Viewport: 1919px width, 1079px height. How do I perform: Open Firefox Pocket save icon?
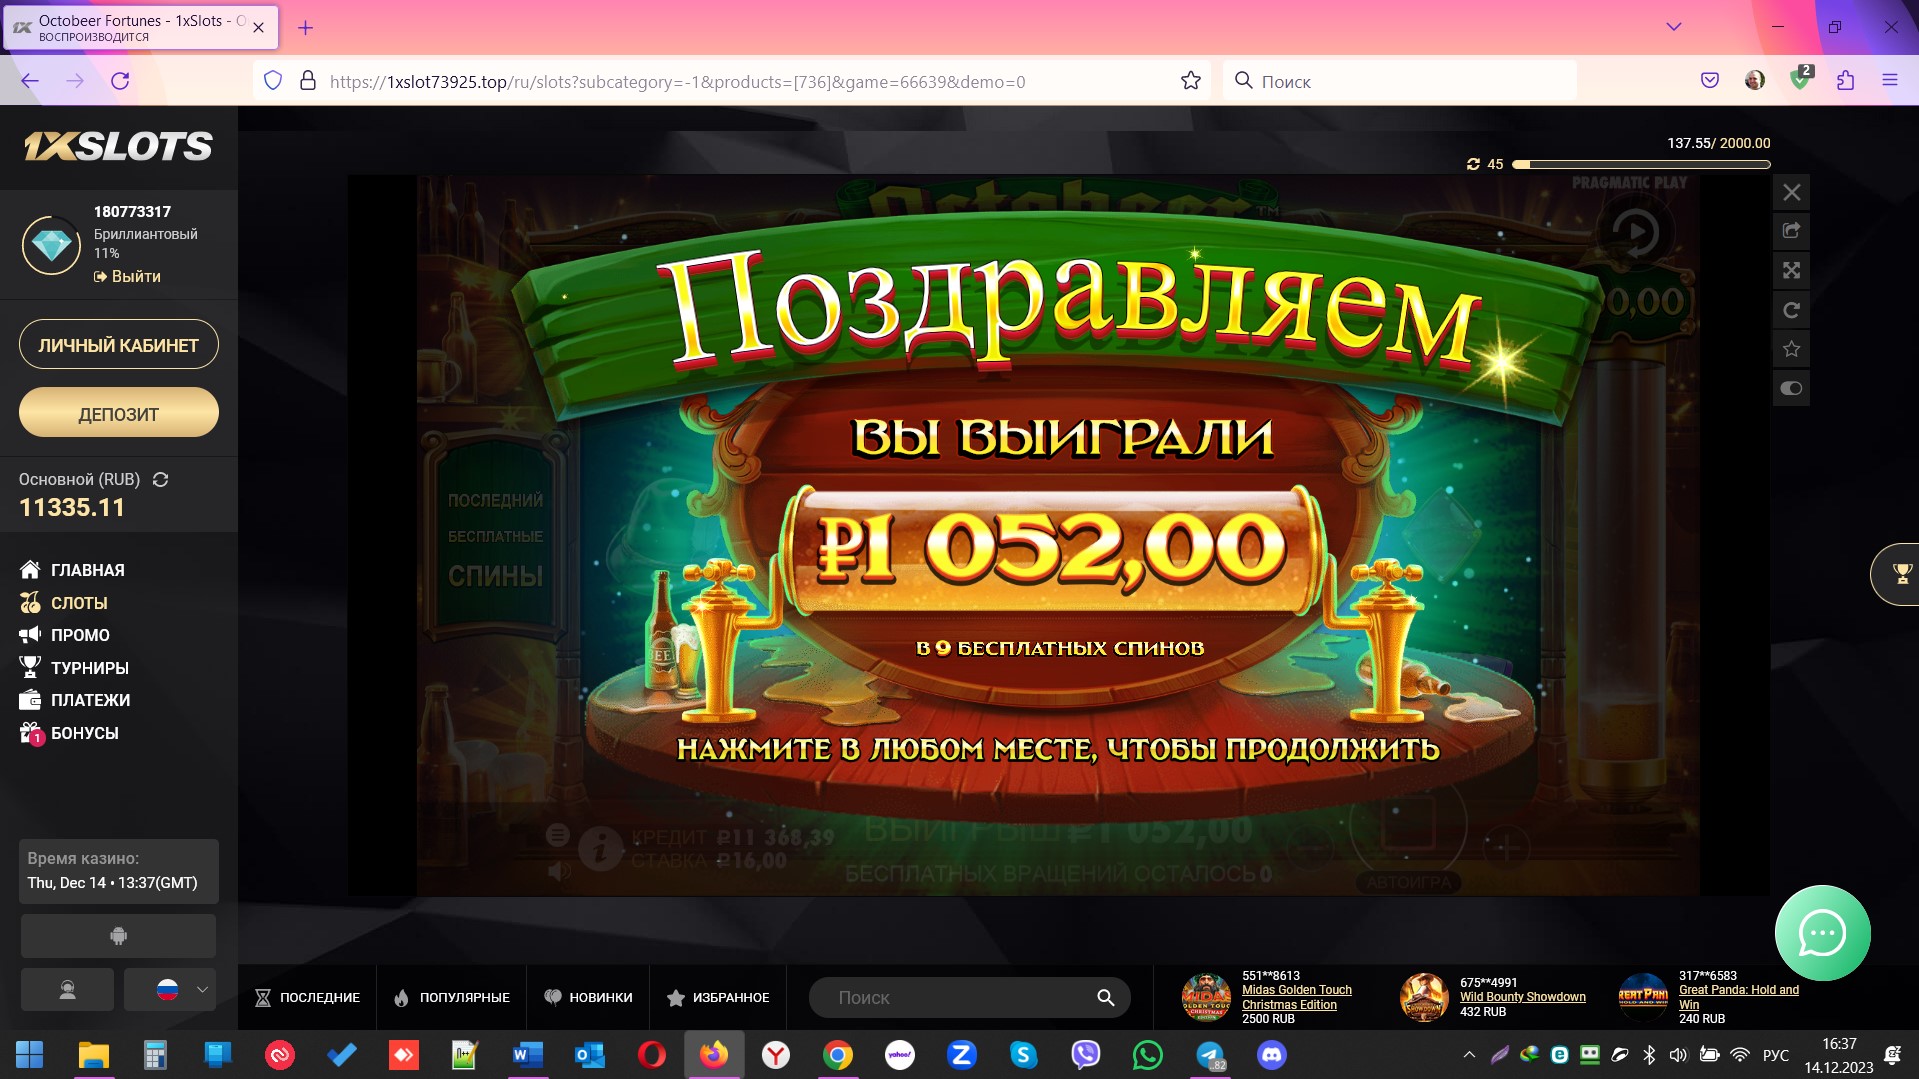tap(1710, 81)
